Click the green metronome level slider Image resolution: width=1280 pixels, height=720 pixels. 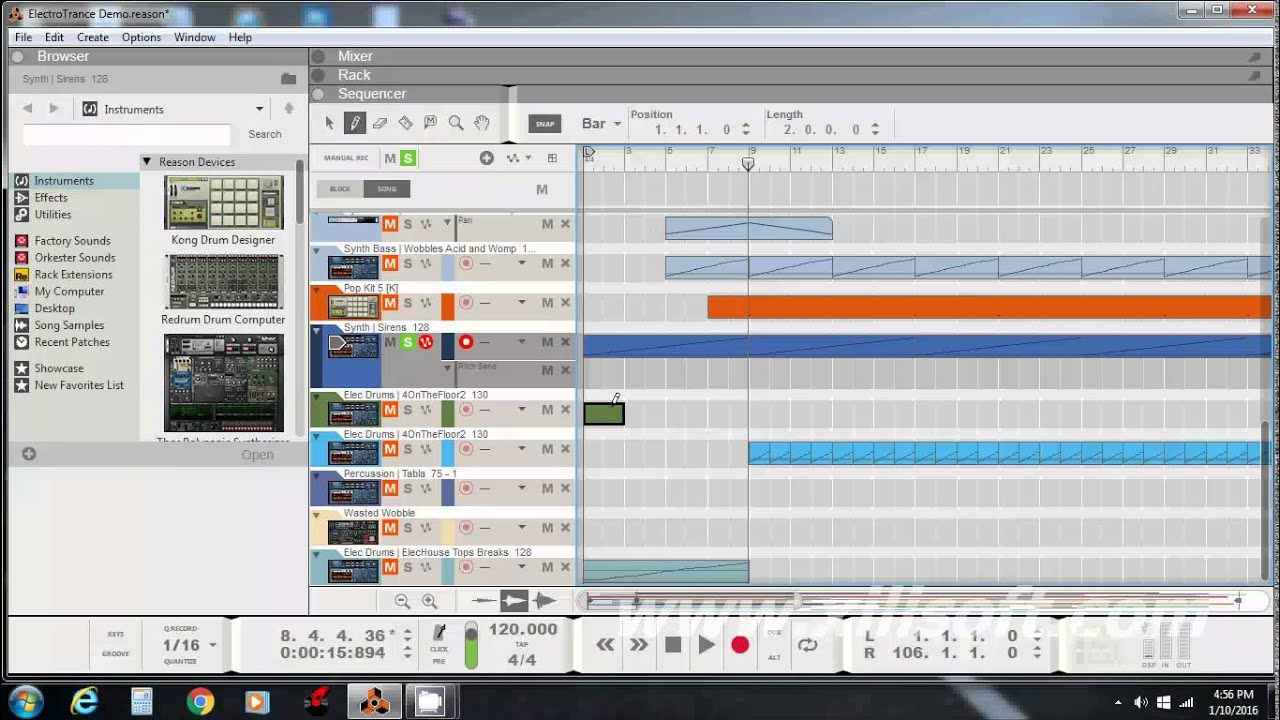tap(471, 645)
